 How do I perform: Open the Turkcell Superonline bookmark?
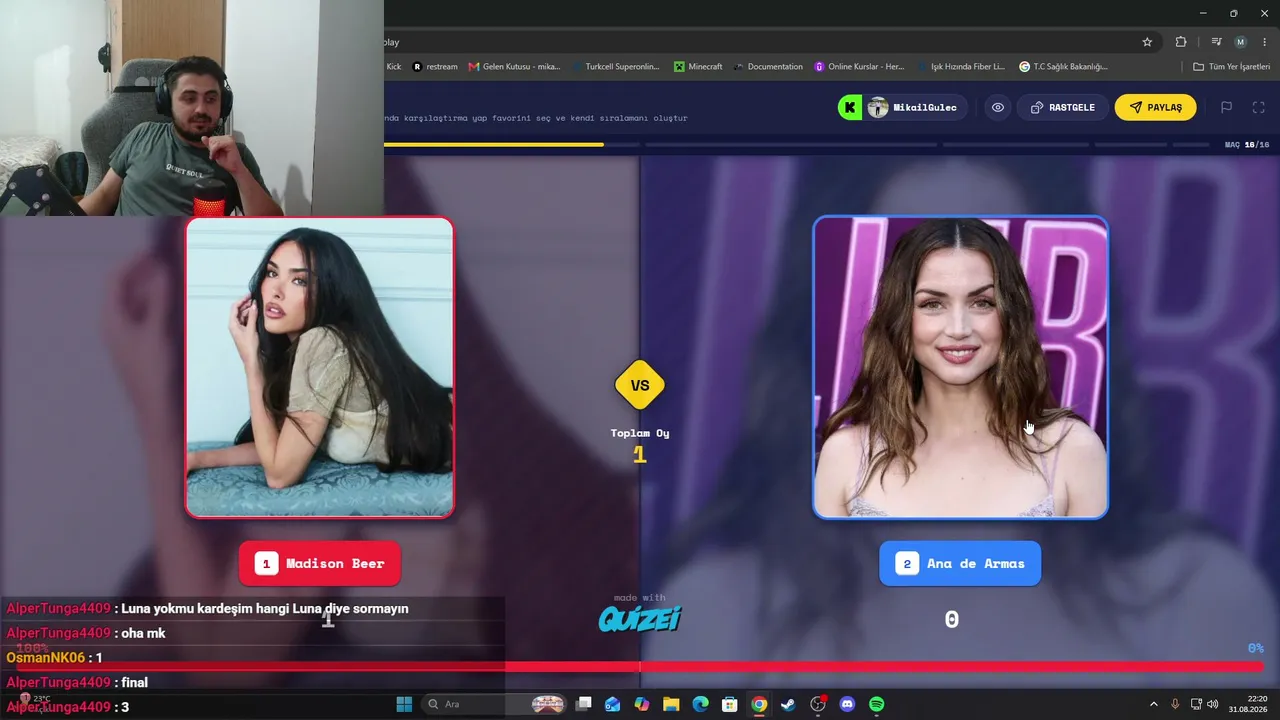coord(616,67)
